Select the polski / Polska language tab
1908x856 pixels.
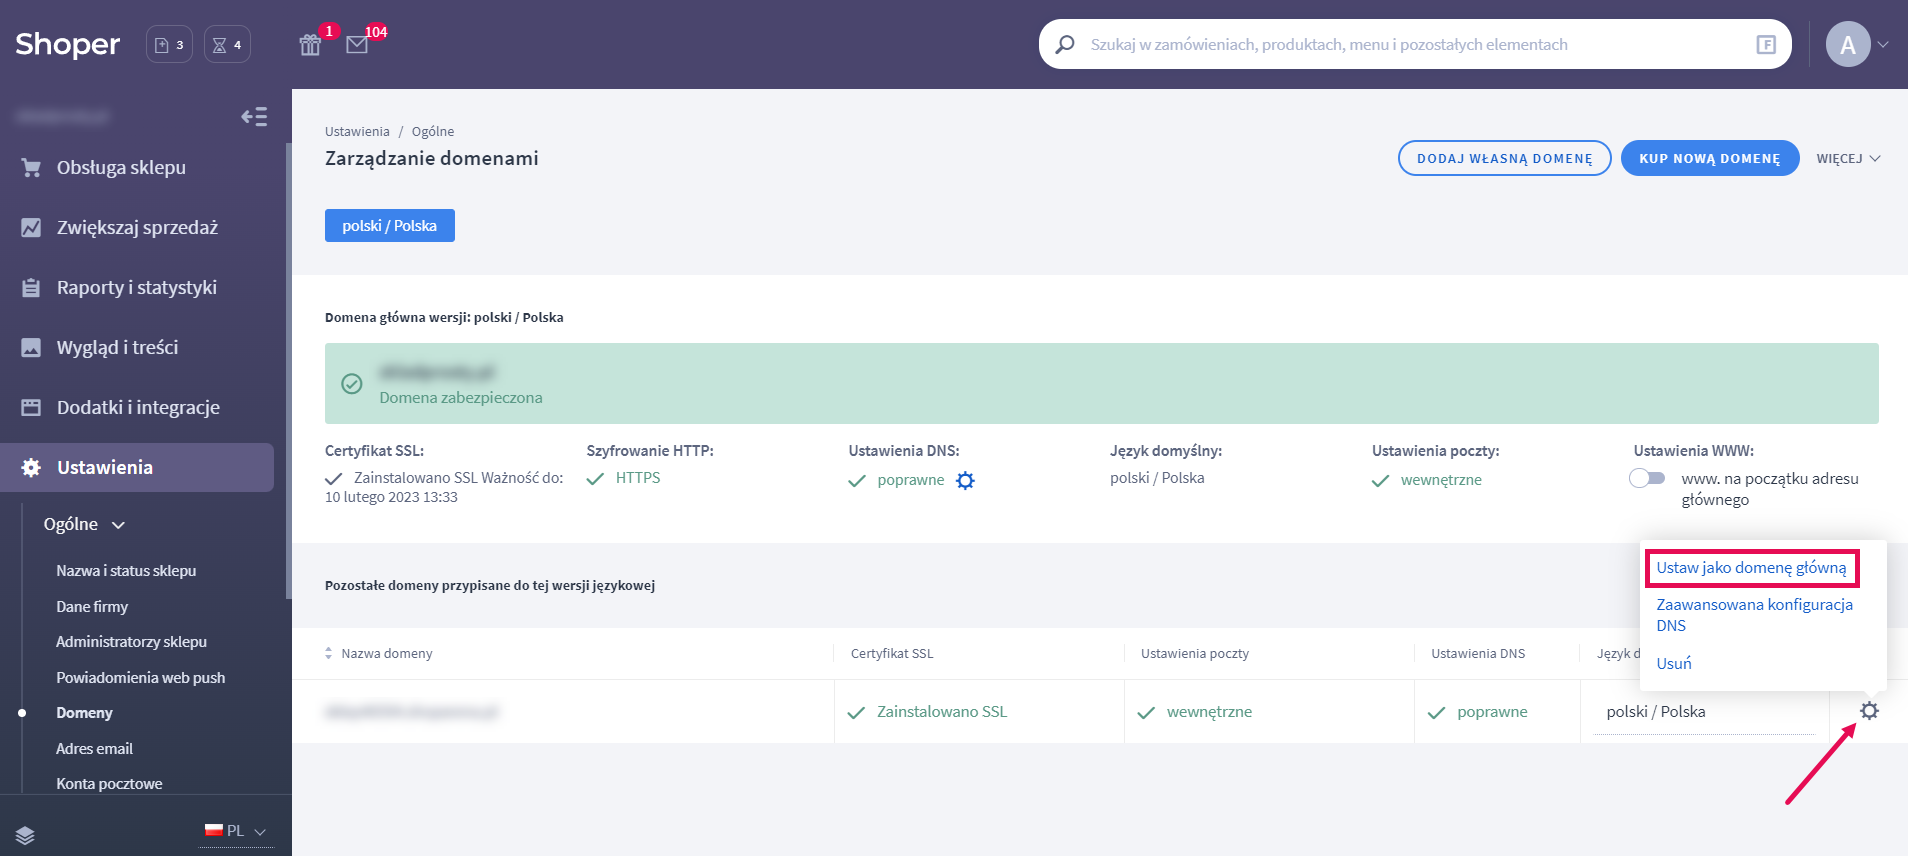[x=390, y=225]
